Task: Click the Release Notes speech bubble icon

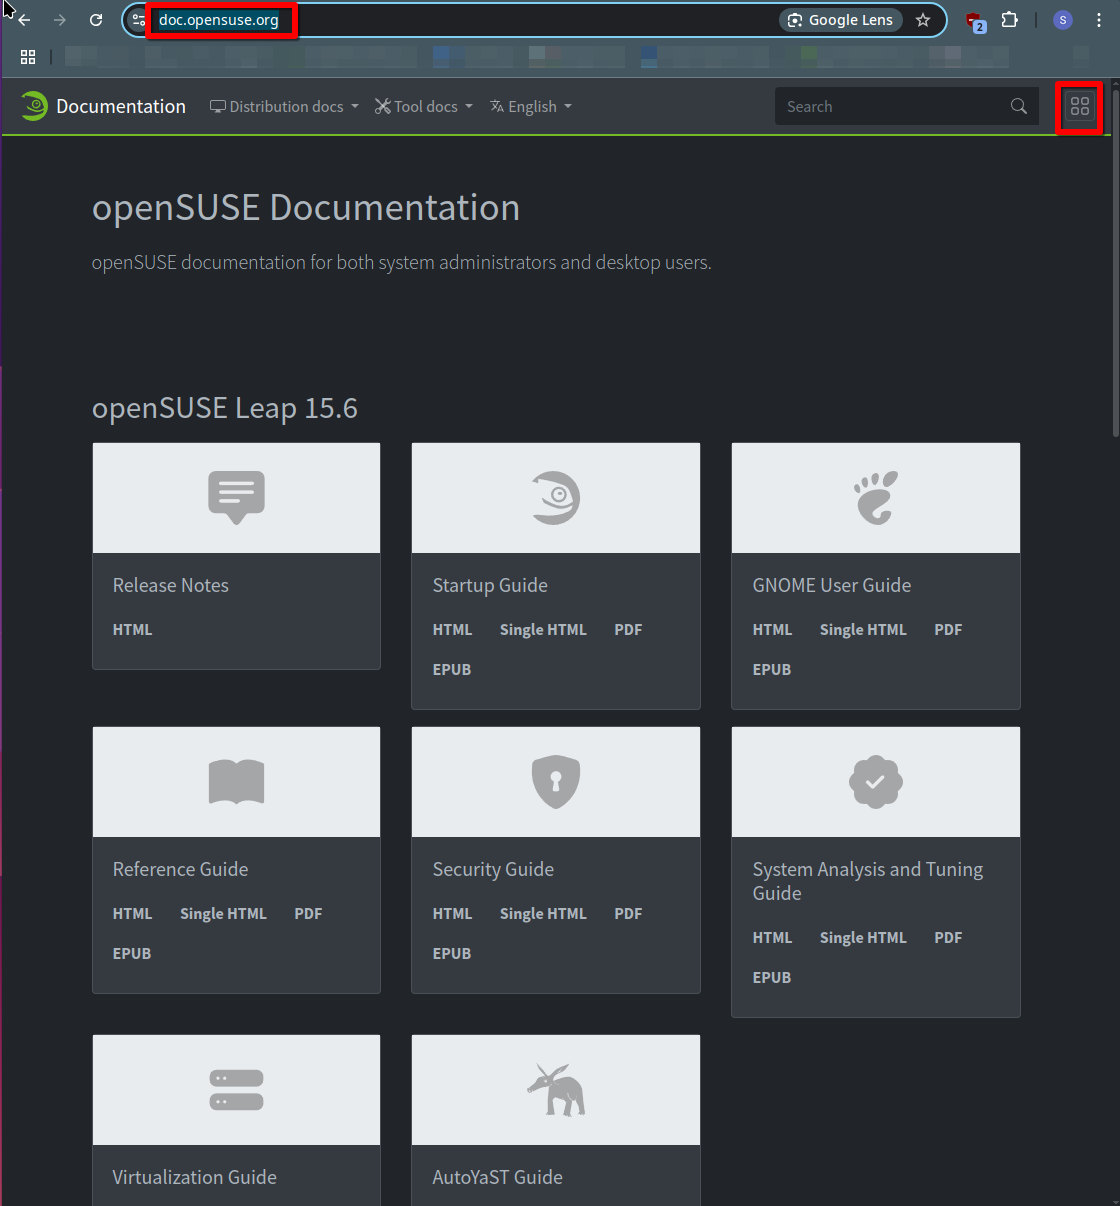Action: [x=236, y=497]
